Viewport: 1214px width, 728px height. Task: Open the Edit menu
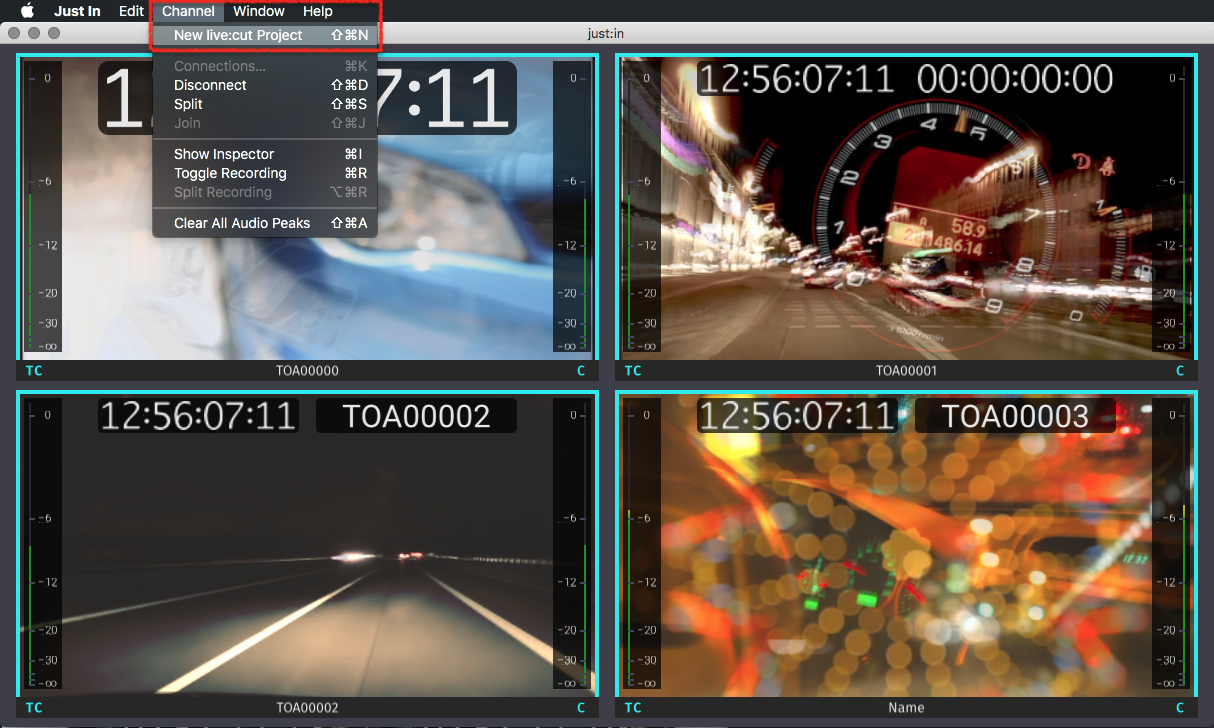[131, 11]
